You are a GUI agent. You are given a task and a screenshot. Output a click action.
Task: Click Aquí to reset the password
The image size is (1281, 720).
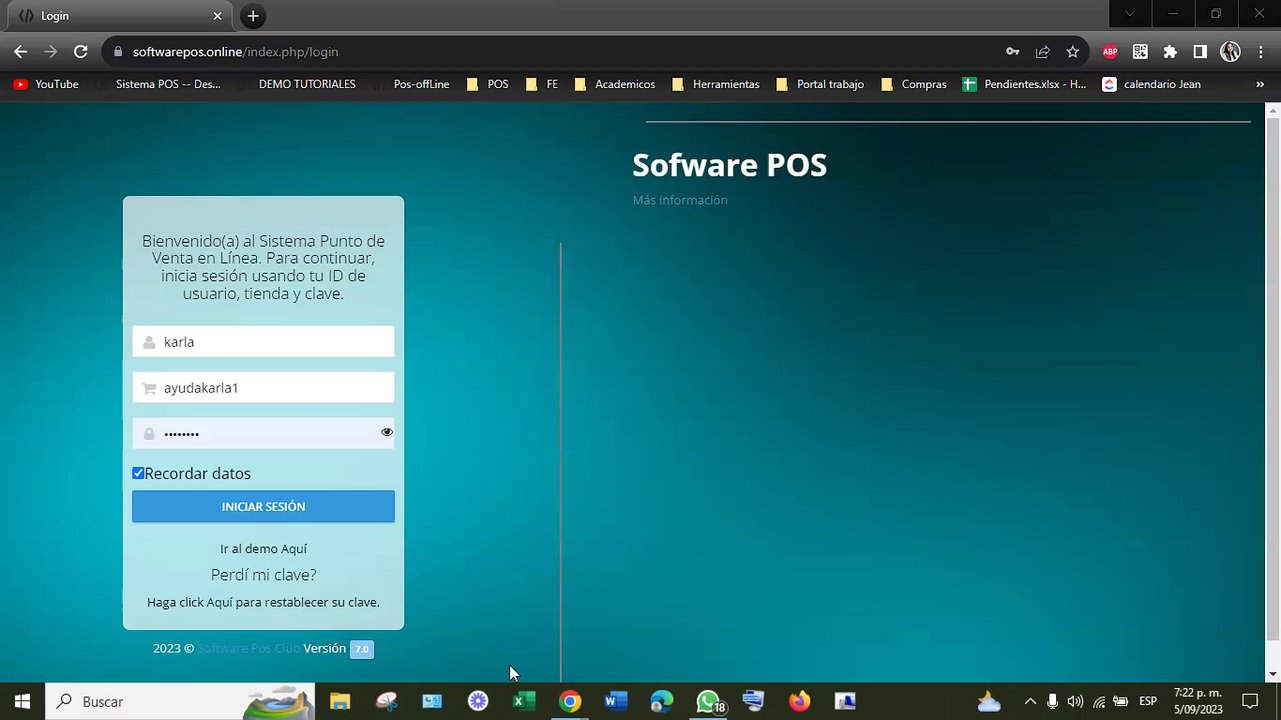(x=220, y=602)
